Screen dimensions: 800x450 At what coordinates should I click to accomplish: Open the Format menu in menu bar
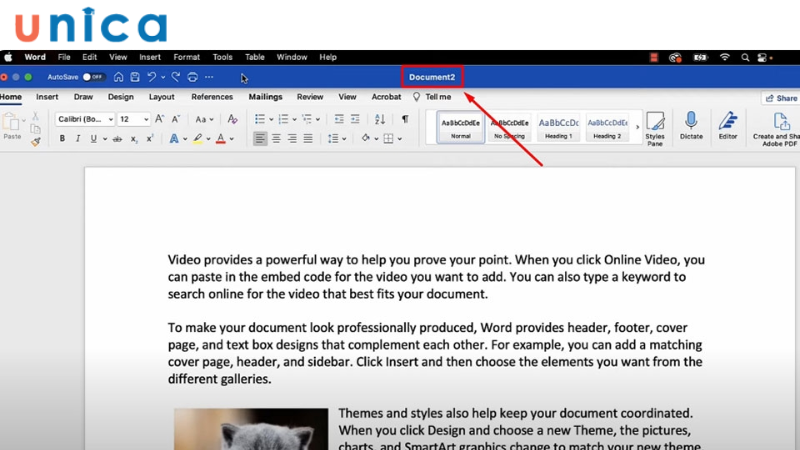click(x=186, y=57)
